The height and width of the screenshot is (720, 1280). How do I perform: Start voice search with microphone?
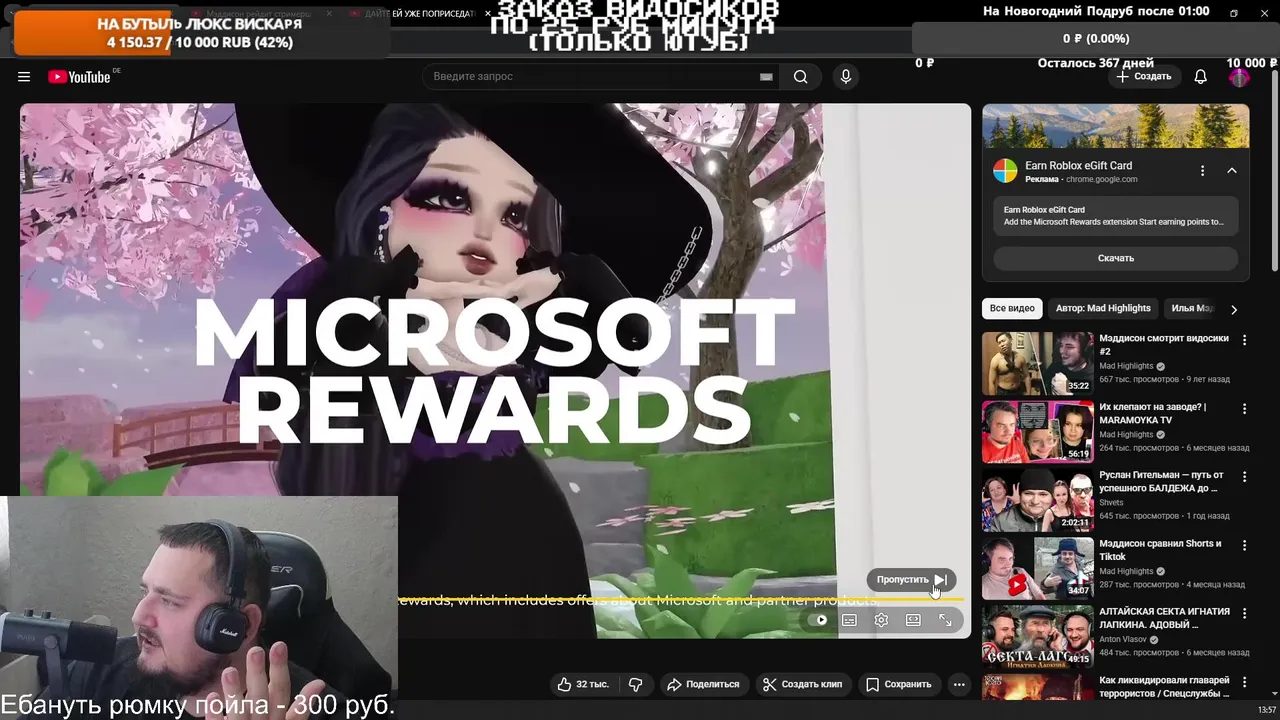click(x=846, y=77)
